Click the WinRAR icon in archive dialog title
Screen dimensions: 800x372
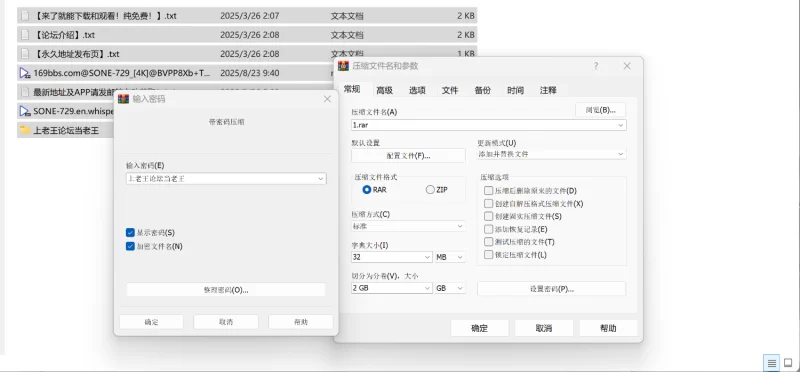click(x=344, y=66)
